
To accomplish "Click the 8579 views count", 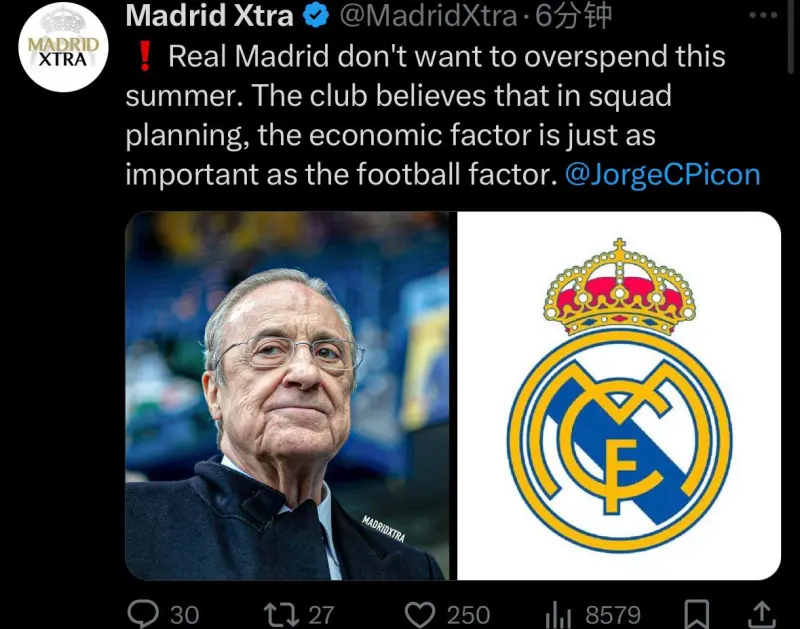I will 613,615.
